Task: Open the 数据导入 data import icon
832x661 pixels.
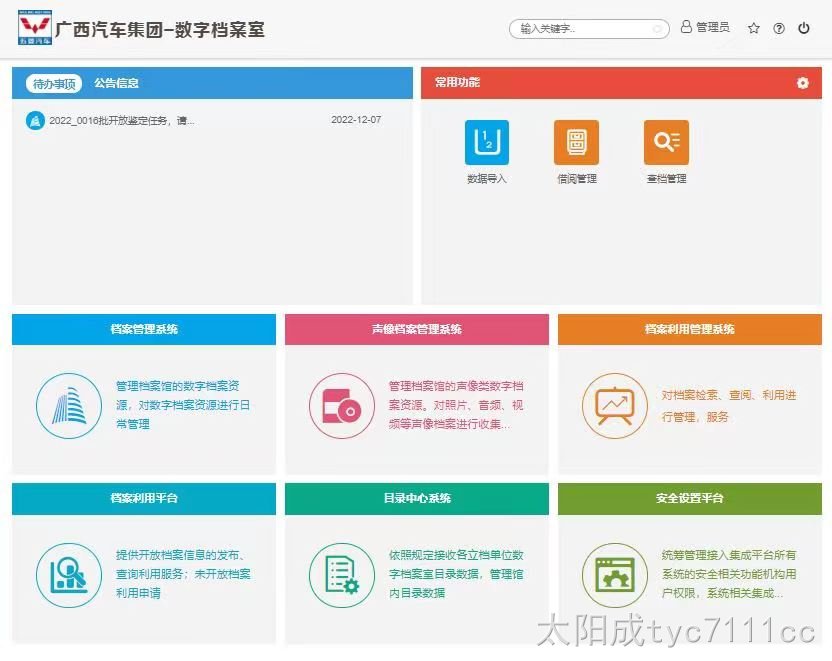Action: tap(487, 142)
